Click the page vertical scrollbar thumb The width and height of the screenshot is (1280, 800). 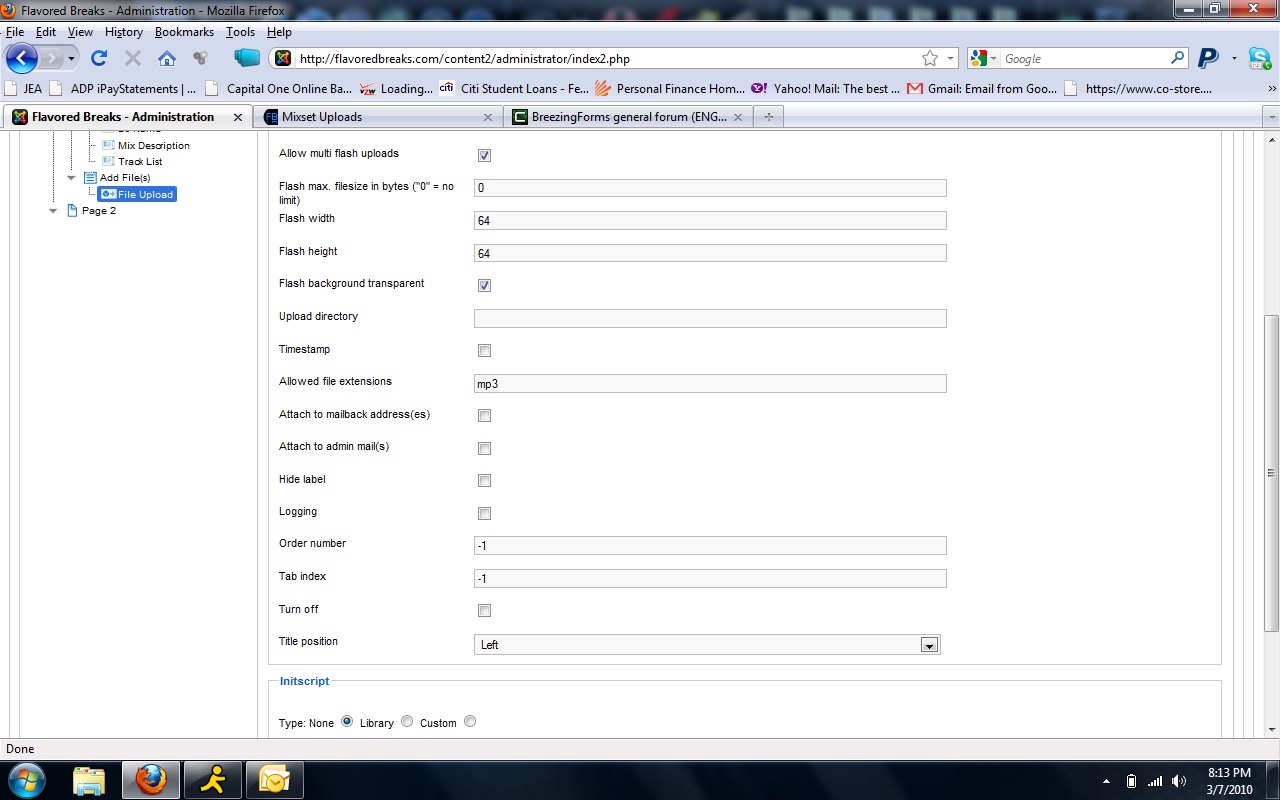[x=1271, y=472]
